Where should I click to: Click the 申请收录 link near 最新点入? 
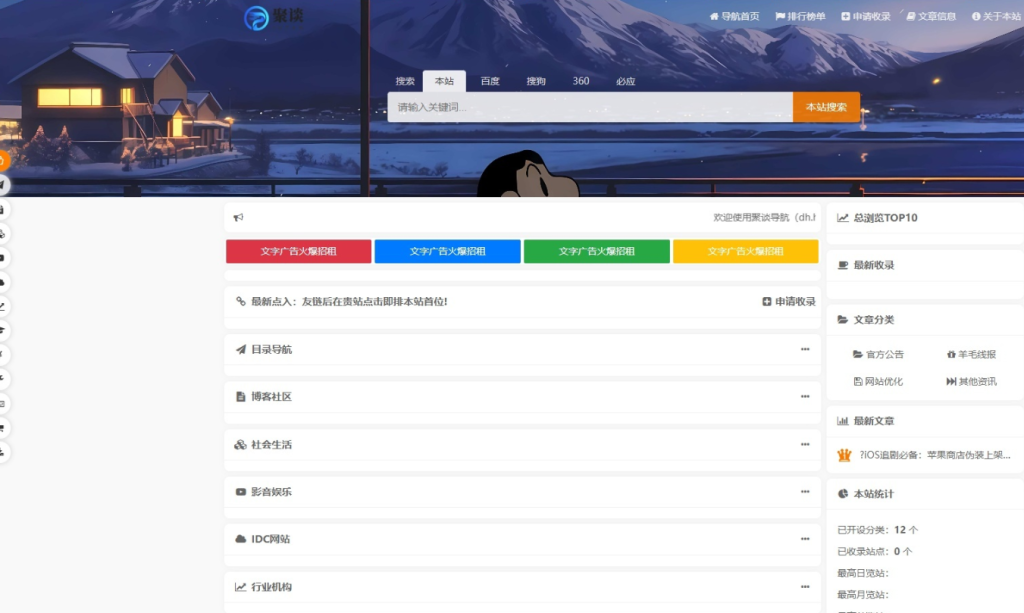point(787,302)
